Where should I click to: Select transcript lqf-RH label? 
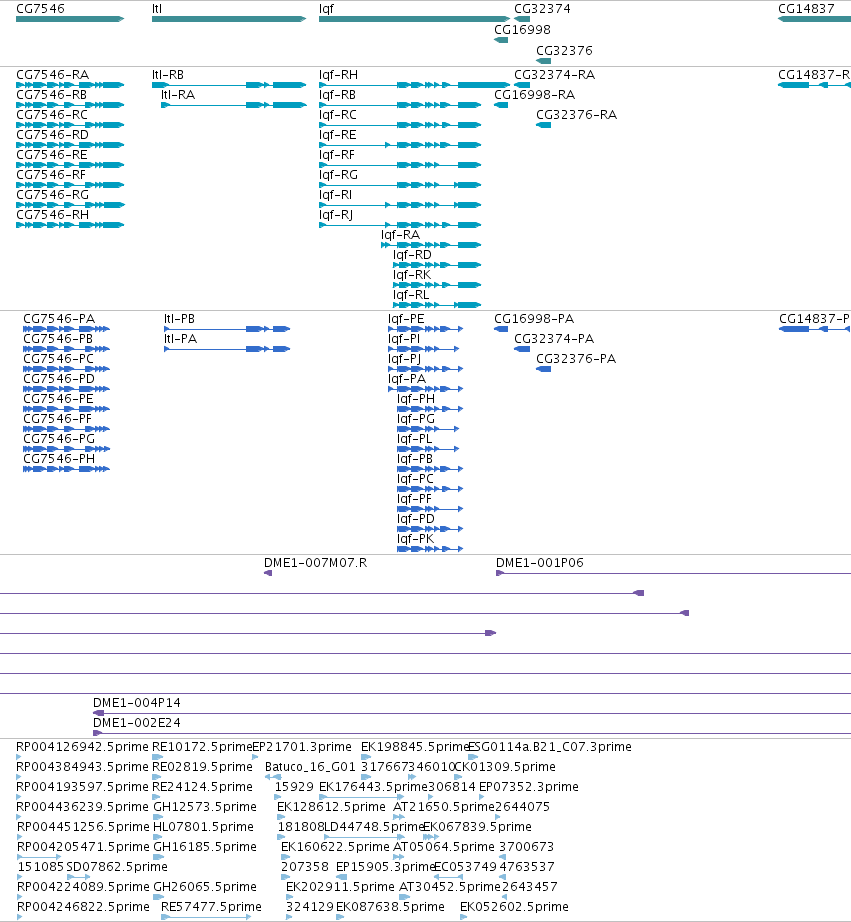pos(338,75)
